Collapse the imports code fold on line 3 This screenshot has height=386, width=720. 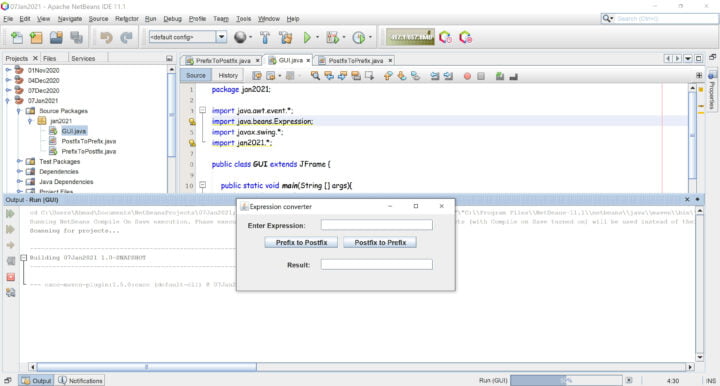coord(202,110)
